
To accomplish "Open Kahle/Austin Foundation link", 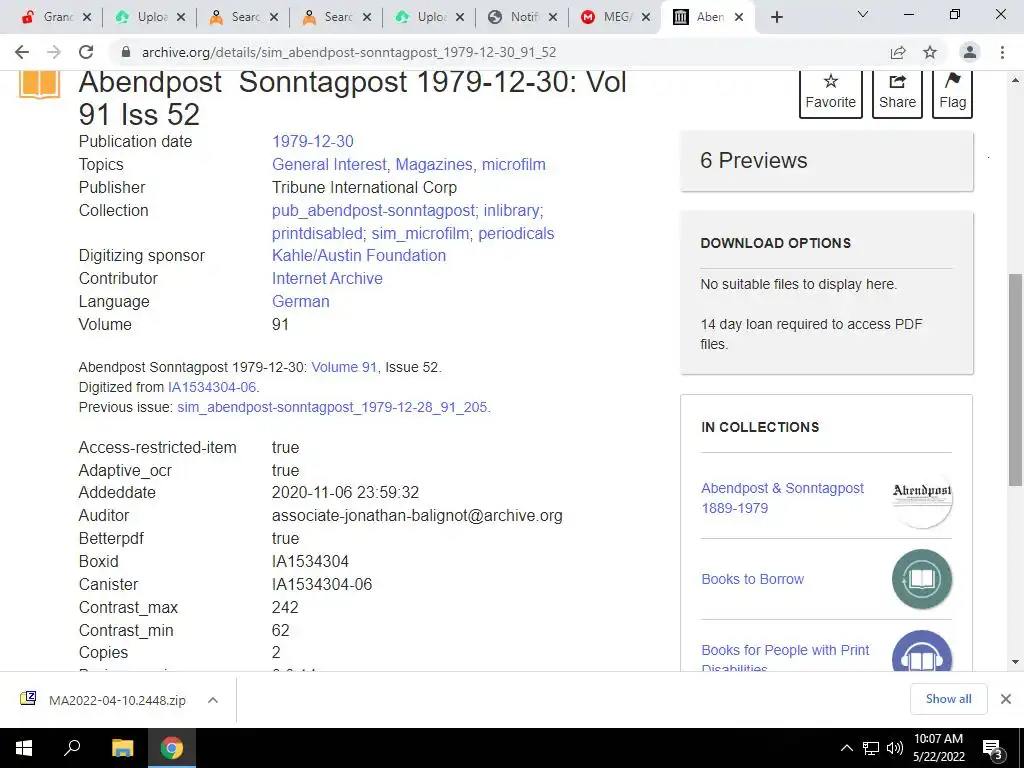I will [359, 255].
